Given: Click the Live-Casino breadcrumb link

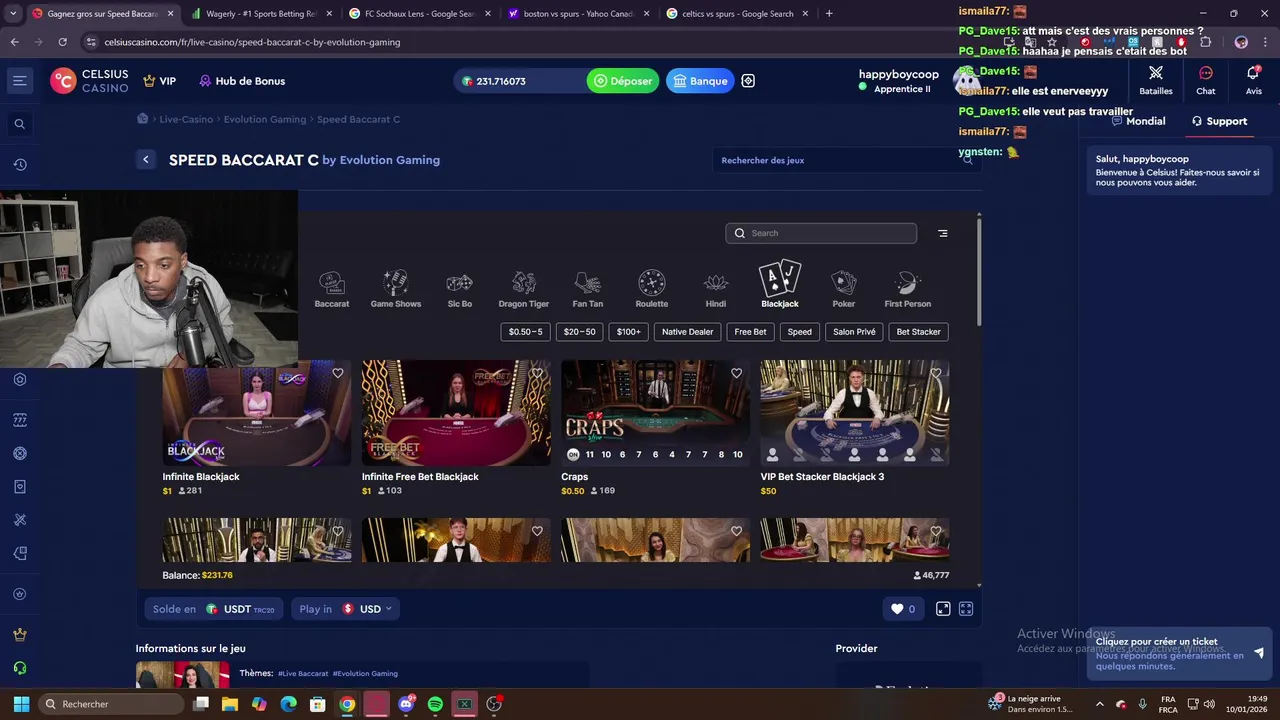Looking at the screenshot, I should point(186,119).
